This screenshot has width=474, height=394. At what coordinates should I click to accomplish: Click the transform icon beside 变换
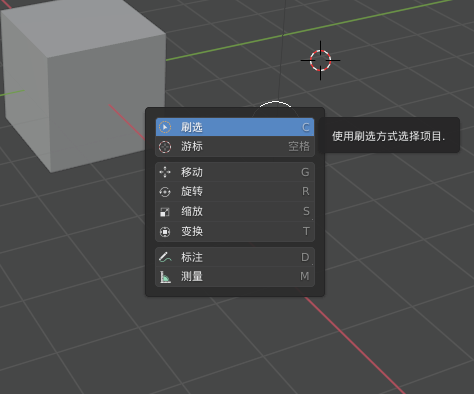(165, 232)
